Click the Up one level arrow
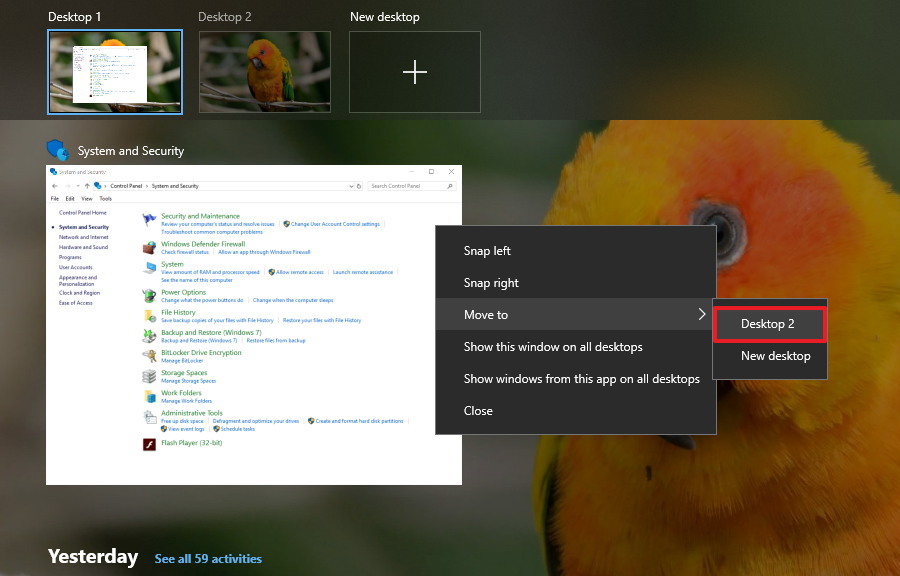 [87, 186]
